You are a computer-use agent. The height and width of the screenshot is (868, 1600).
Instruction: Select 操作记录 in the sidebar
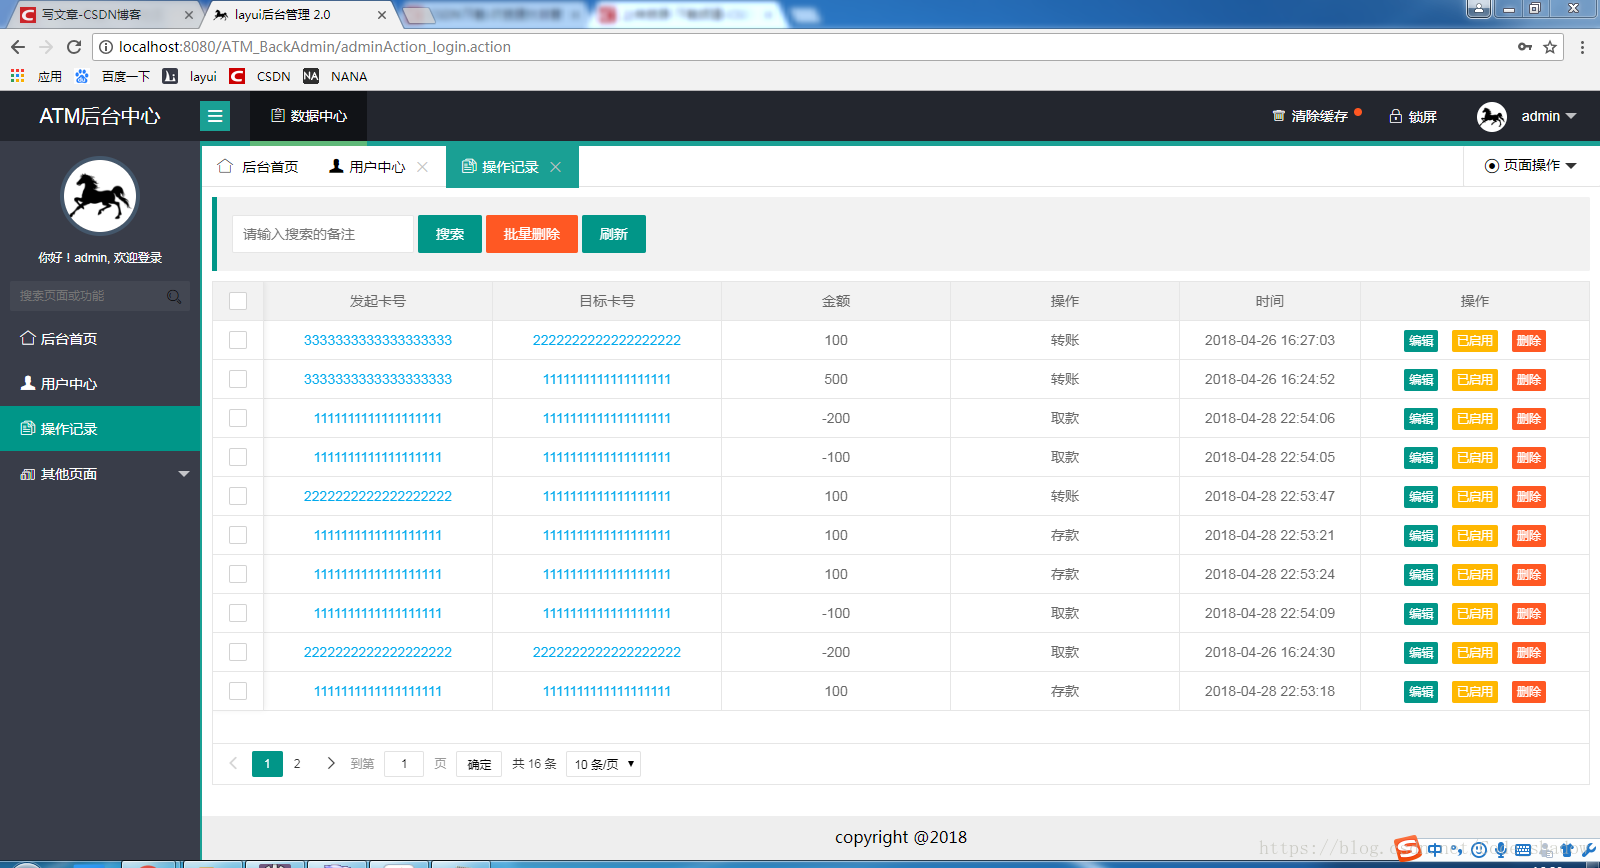click(100, 429)
